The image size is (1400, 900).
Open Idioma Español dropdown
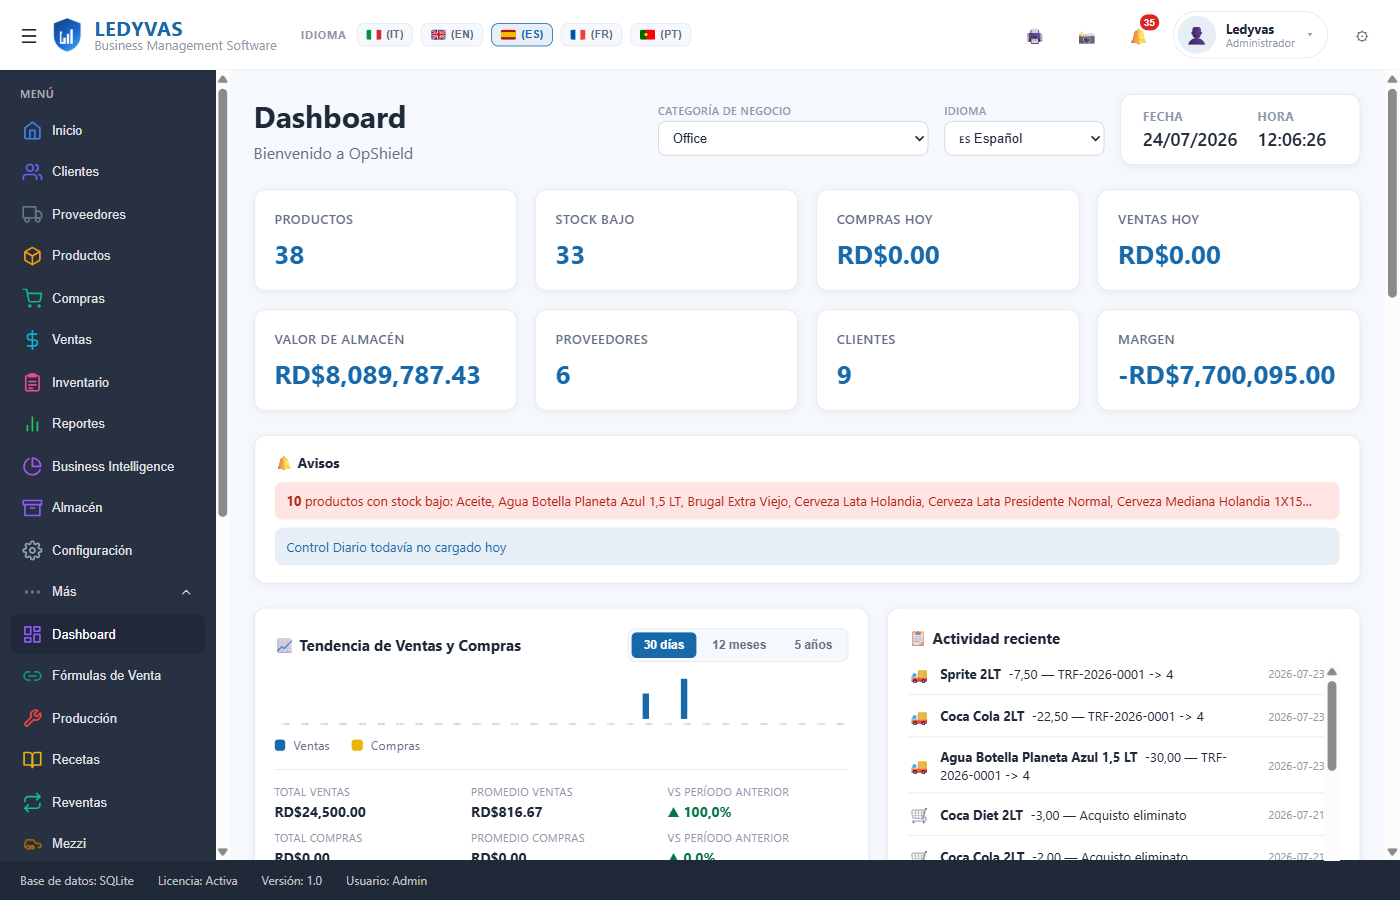(x=1024, y=139)
